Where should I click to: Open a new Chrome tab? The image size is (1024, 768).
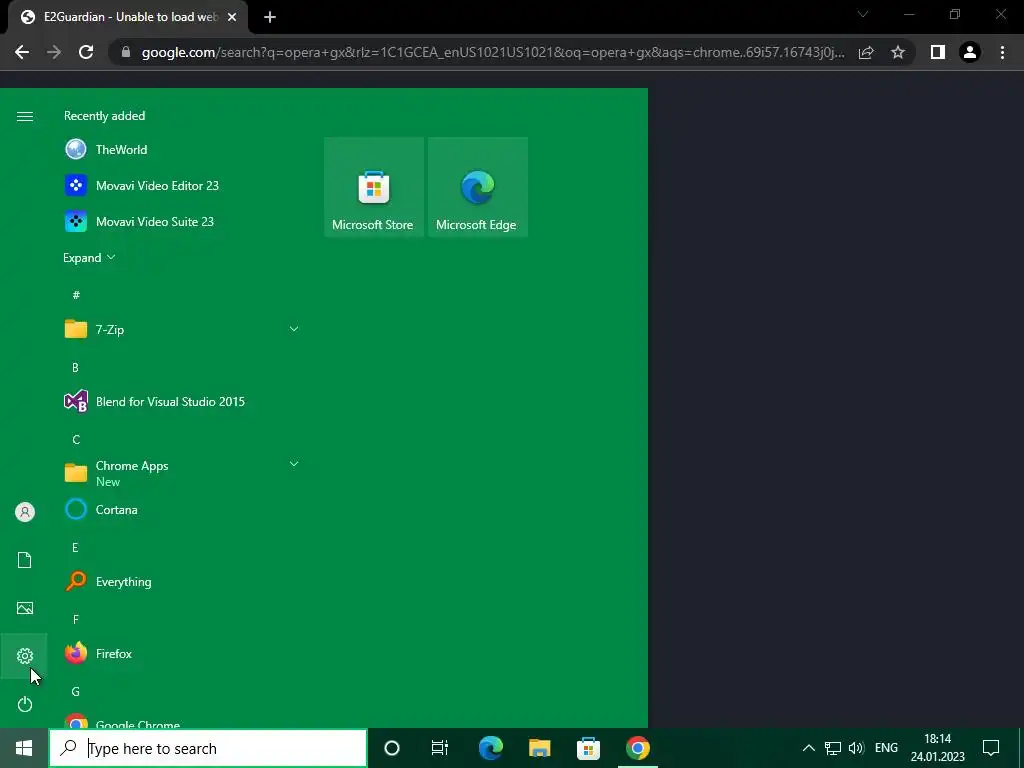tap(270, 18)
